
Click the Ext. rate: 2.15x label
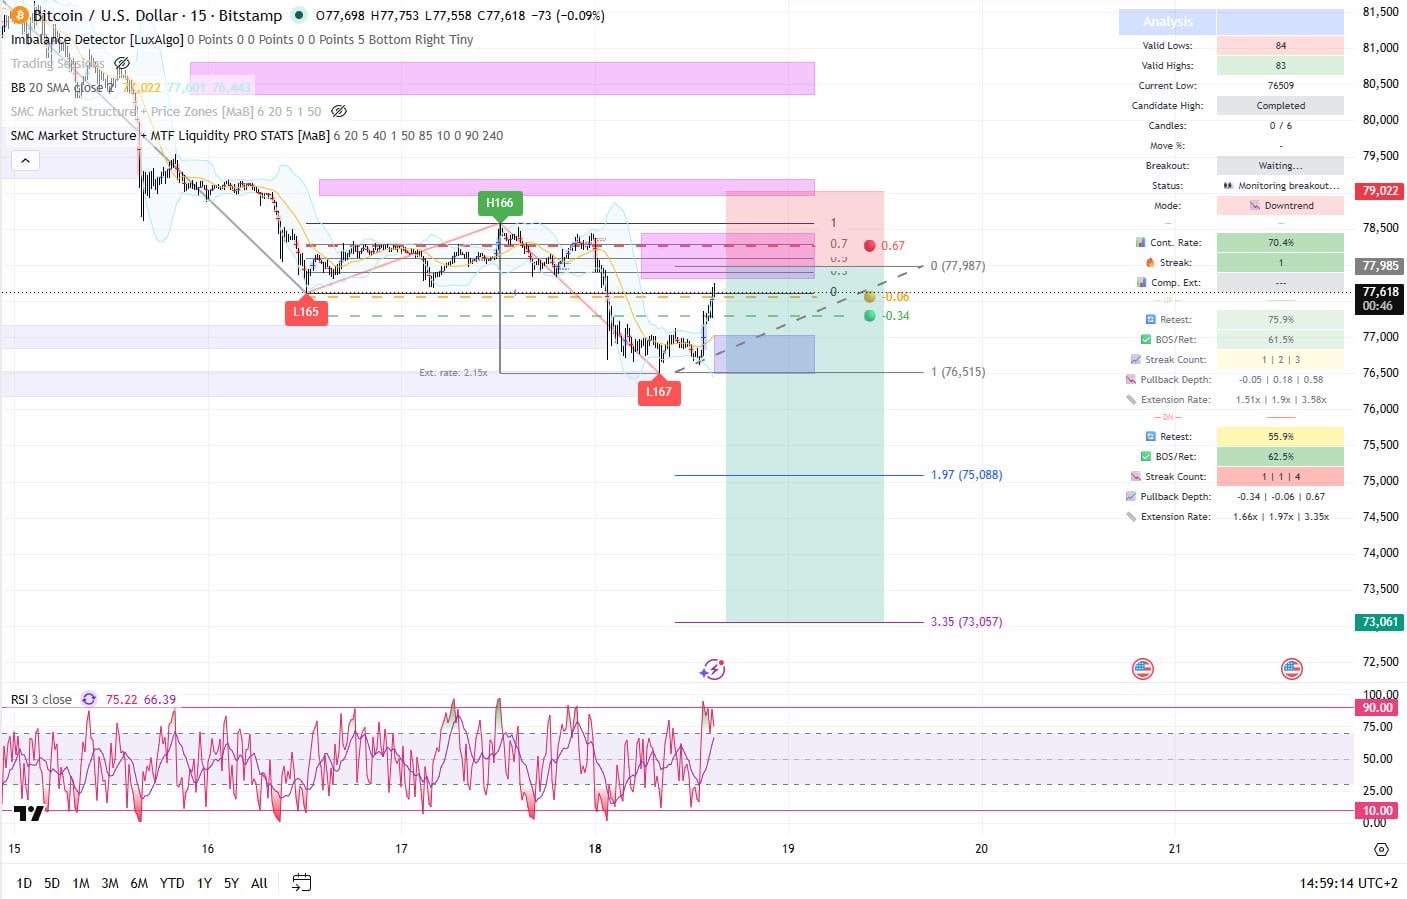tap(453, 372)
